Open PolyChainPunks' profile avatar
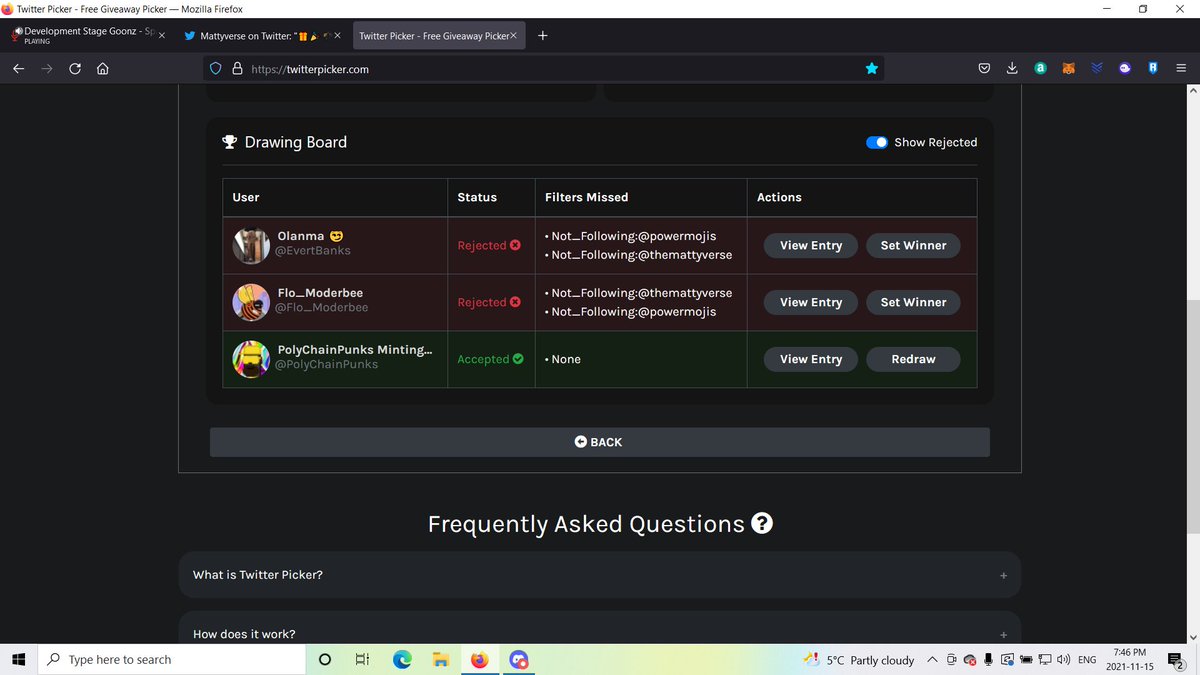 point(251,359)
